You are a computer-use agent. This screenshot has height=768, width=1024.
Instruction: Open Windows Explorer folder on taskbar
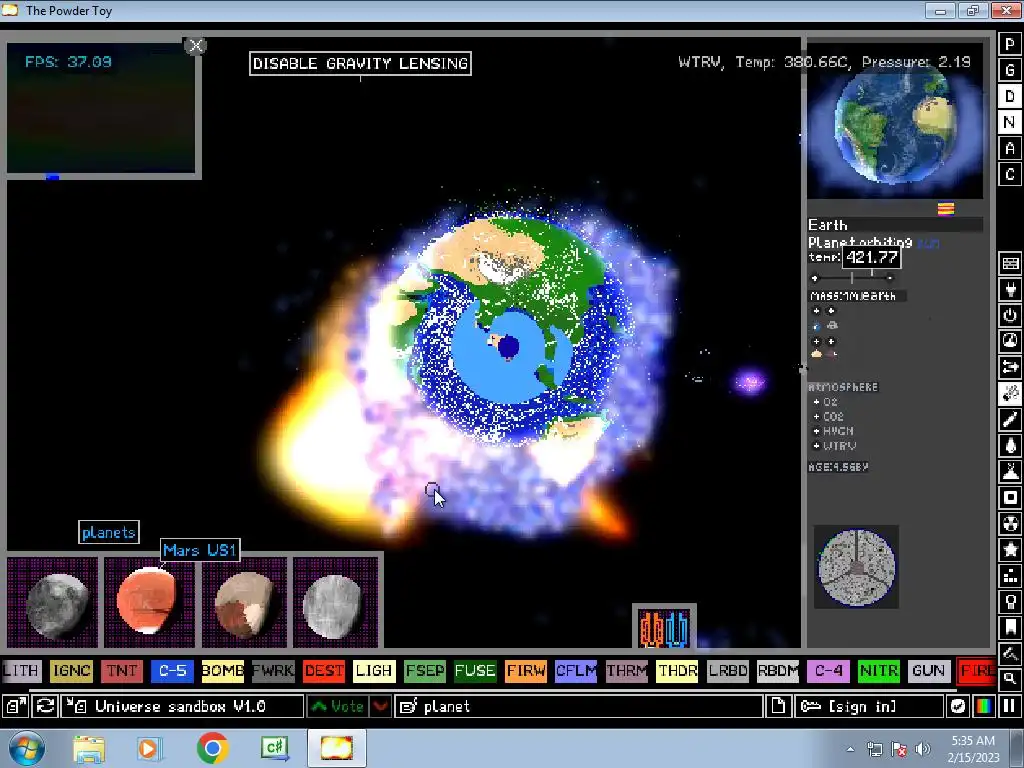(89, 749)
